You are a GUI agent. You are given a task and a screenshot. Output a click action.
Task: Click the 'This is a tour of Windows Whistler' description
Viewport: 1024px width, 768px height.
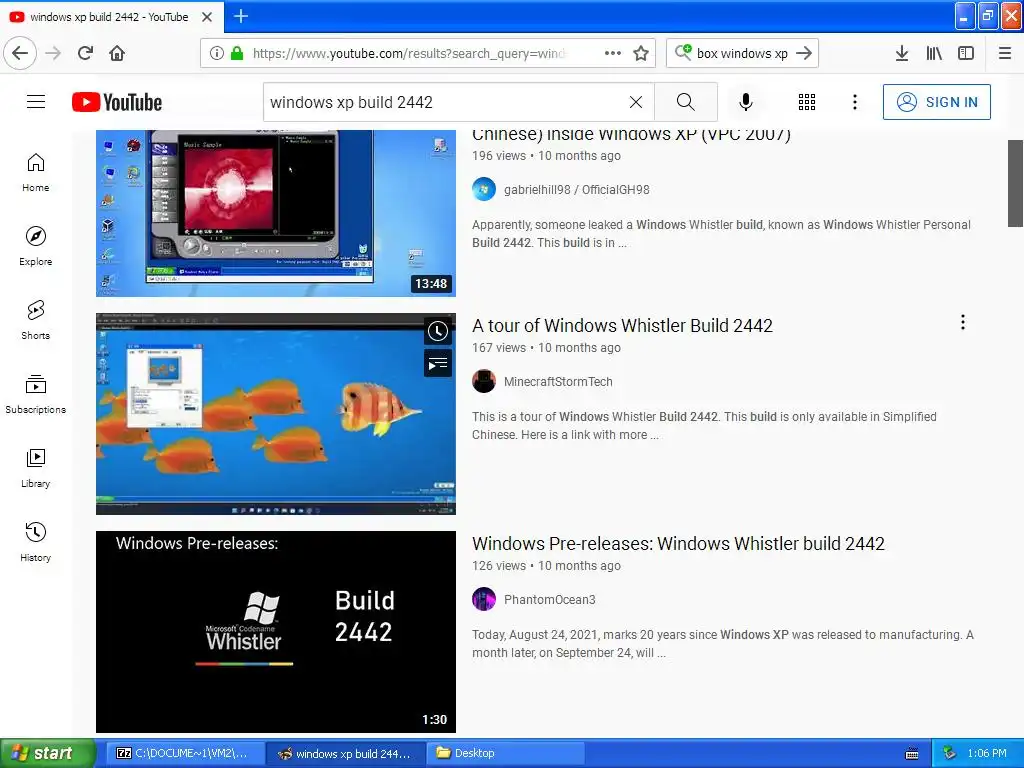(704, 425)
